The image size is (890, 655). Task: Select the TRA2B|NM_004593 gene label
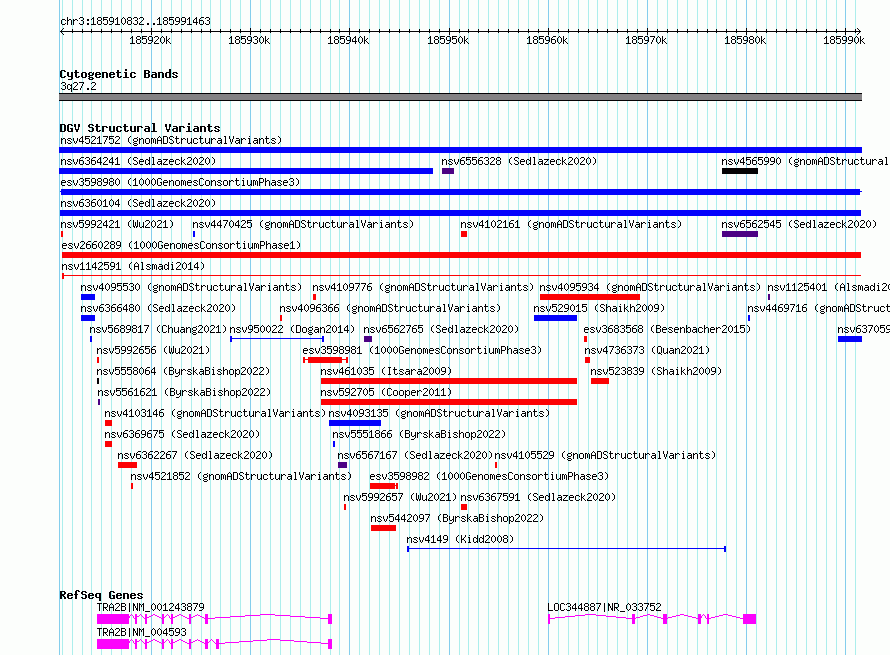pyautogui.click(x=141, y=632)
